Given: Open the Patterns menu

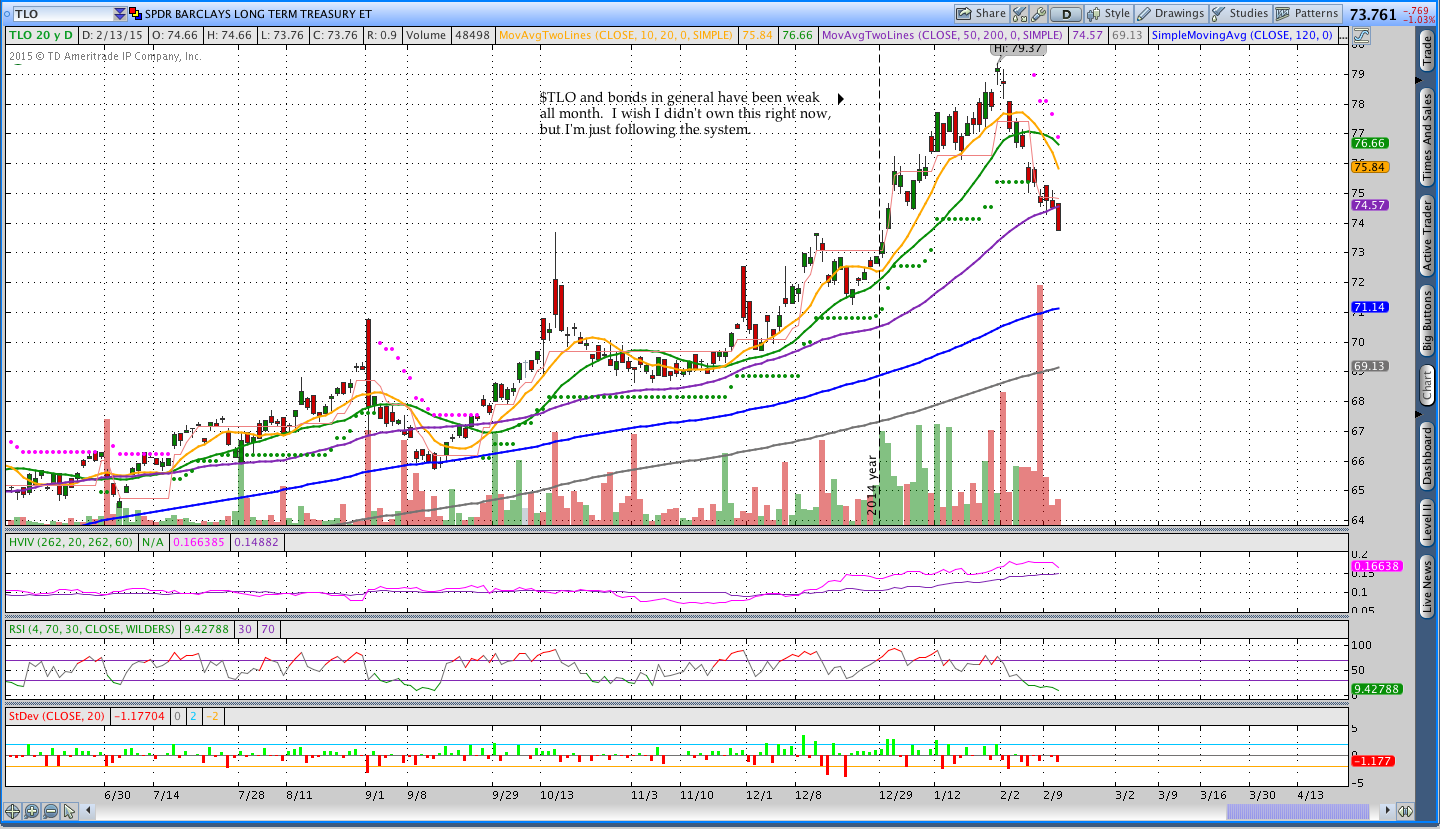Looking at the screenshot, I should pos(1307,14).
